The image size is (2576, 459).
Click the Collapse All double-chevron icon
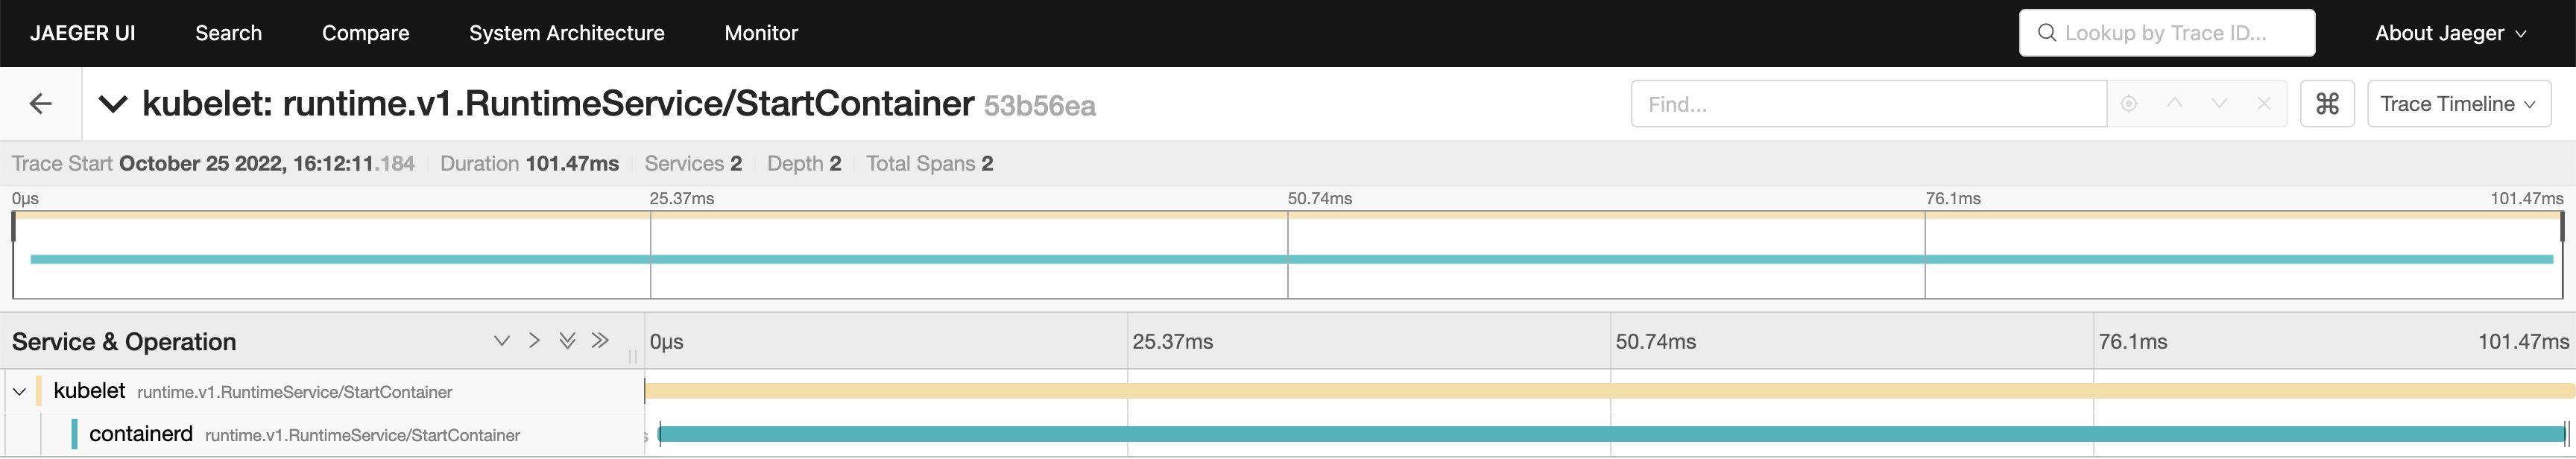(601, 341)
